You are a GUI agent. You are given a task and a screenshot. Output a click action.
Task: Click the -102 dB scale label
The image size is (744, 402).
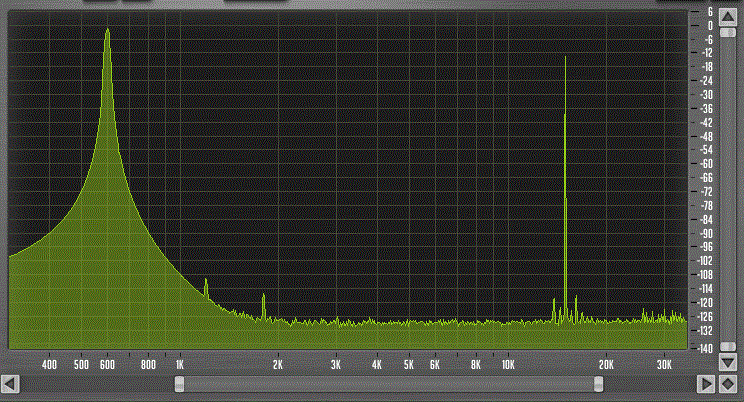[x=705, y=261]
